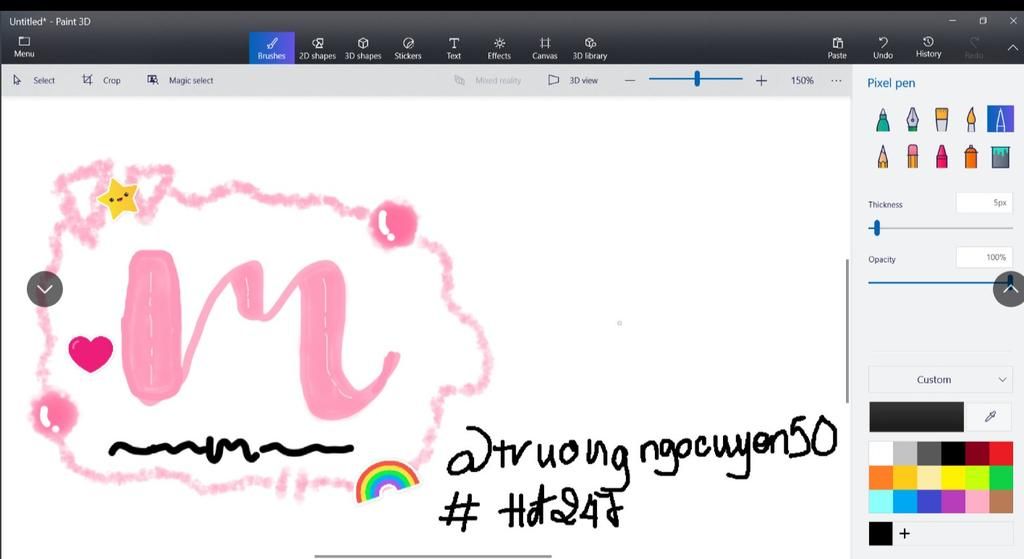Activate the eyedropper color picker
The width and height of the screenshot is (1024, 559).
989,417
